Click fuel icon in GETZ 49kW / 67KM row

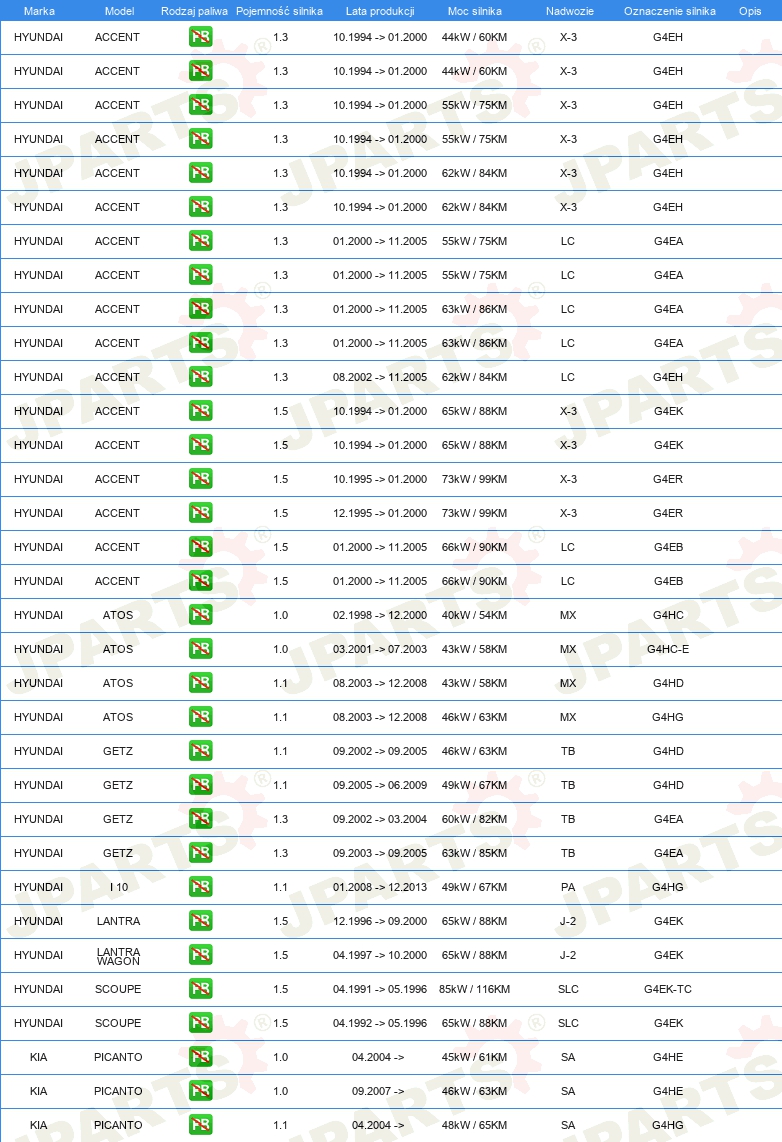point(201,784)
